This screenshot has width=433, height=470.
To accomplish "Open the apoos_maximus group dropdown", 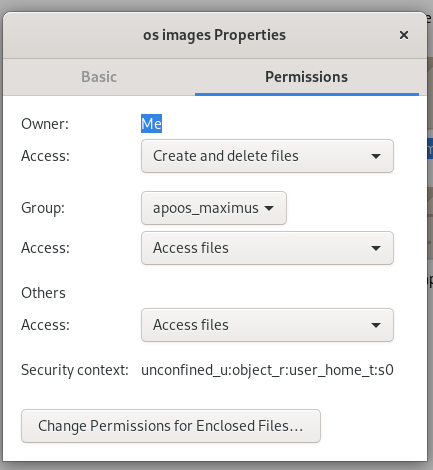I will coord(214,208).
